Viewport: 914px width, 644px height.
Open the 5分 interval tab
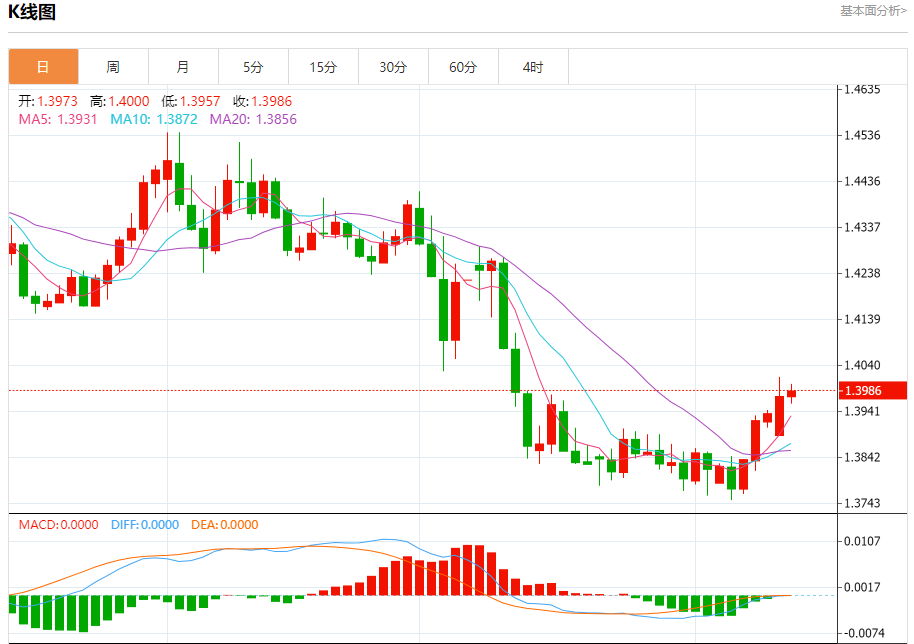pos(253,67)
